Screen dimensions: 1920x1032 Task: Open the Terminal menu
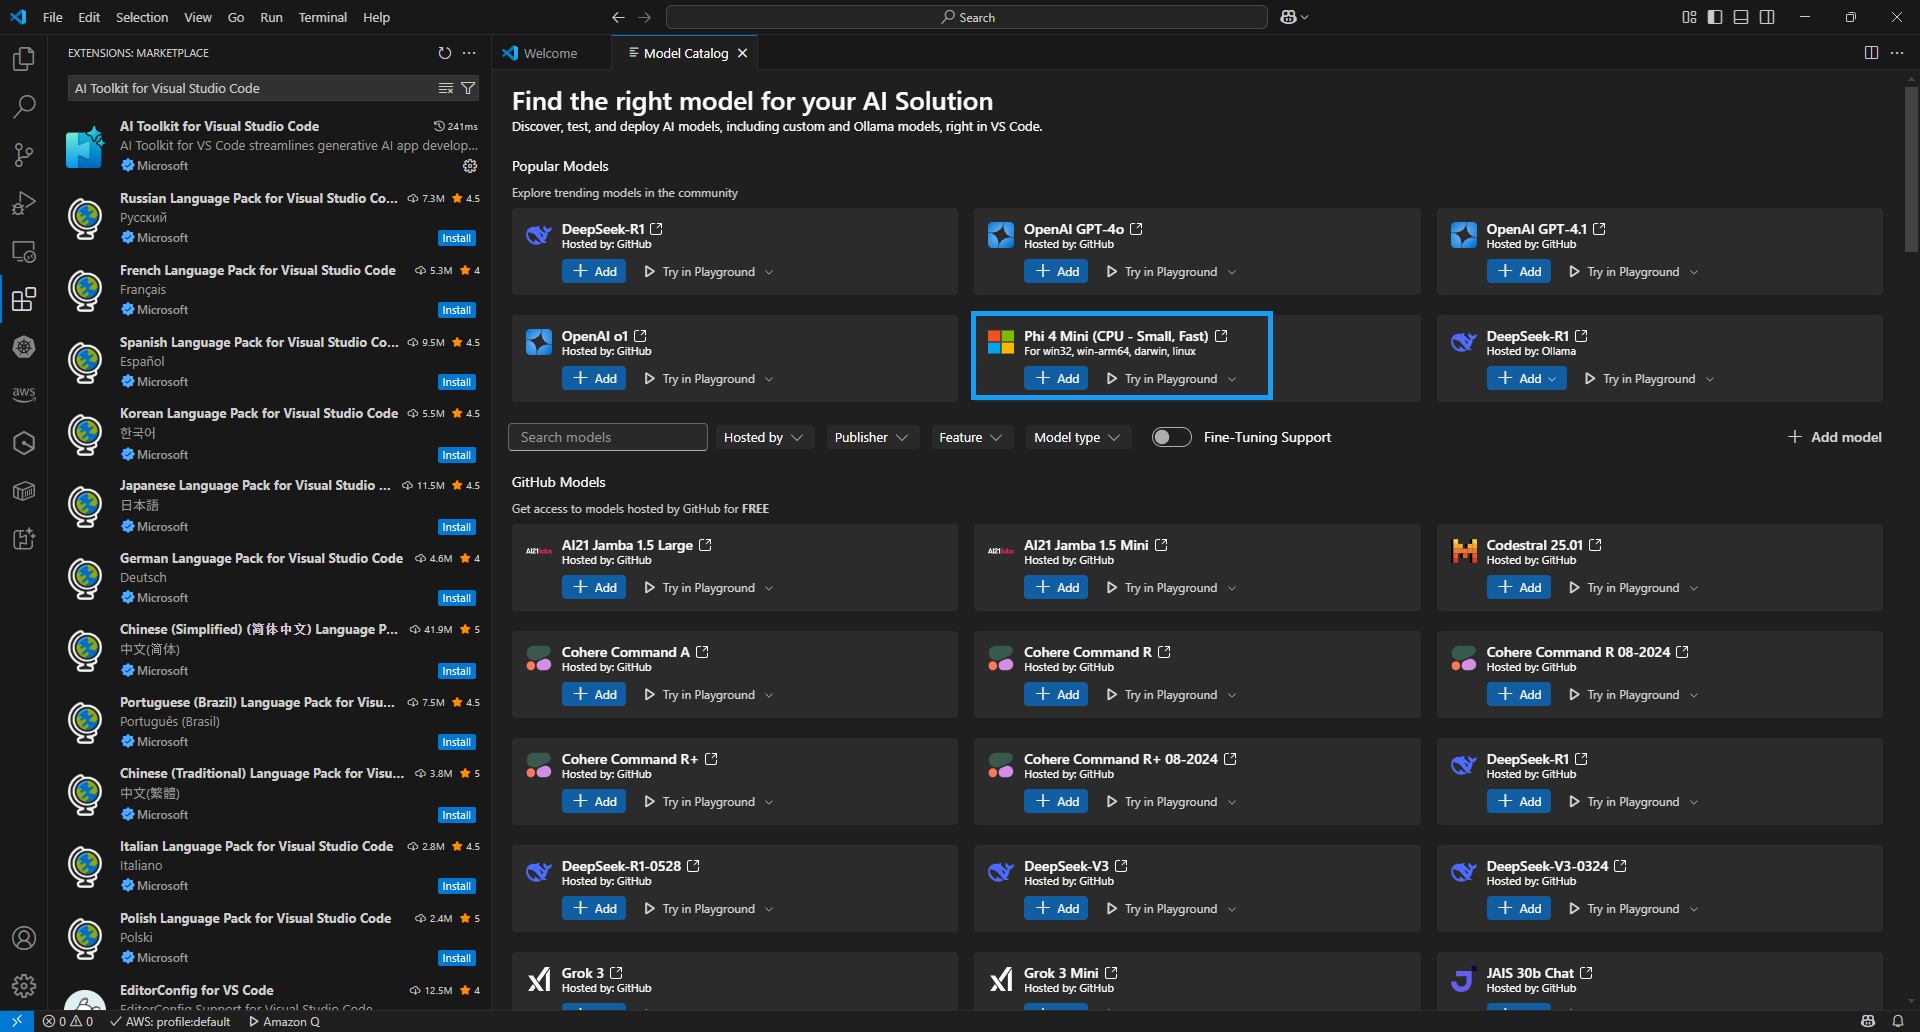pyautogui.click(x=322, y=17)
